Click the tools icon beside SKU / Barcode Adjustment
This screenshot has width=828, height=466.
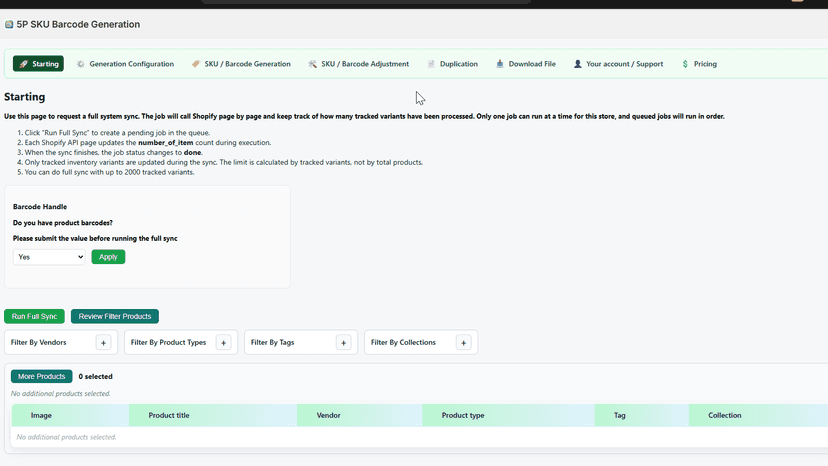tap(313, 64)
